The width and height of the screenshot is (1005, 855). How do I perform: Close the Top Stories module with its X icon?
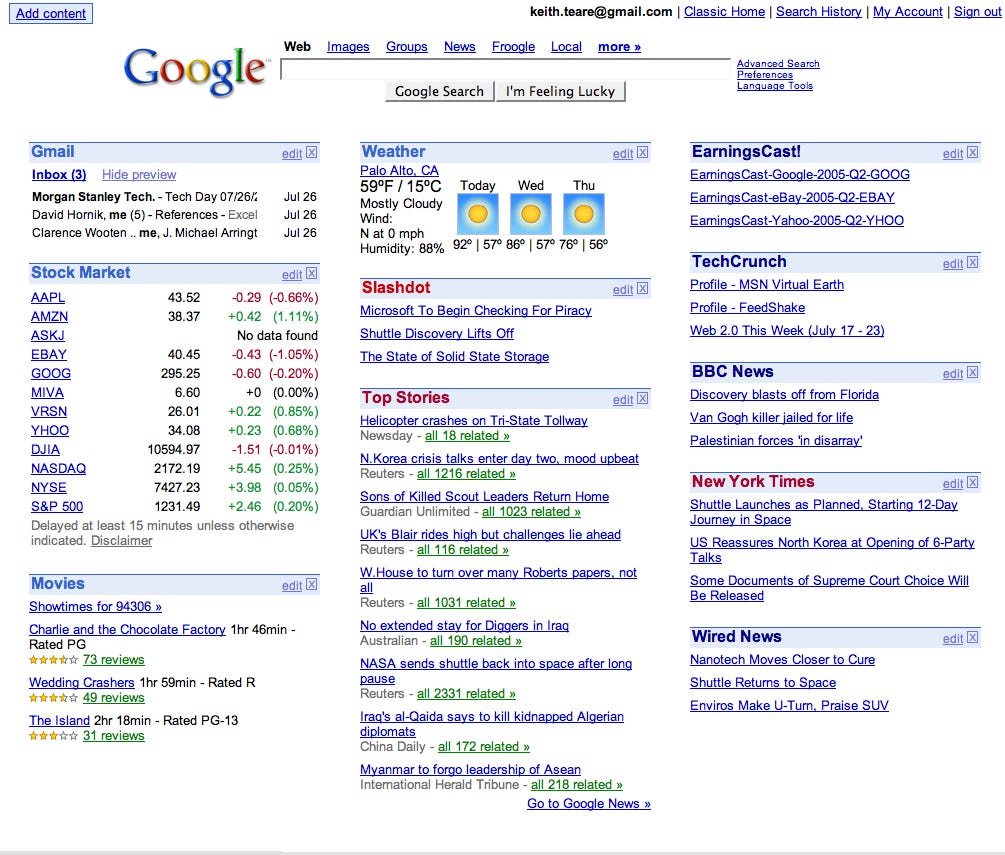643,399
